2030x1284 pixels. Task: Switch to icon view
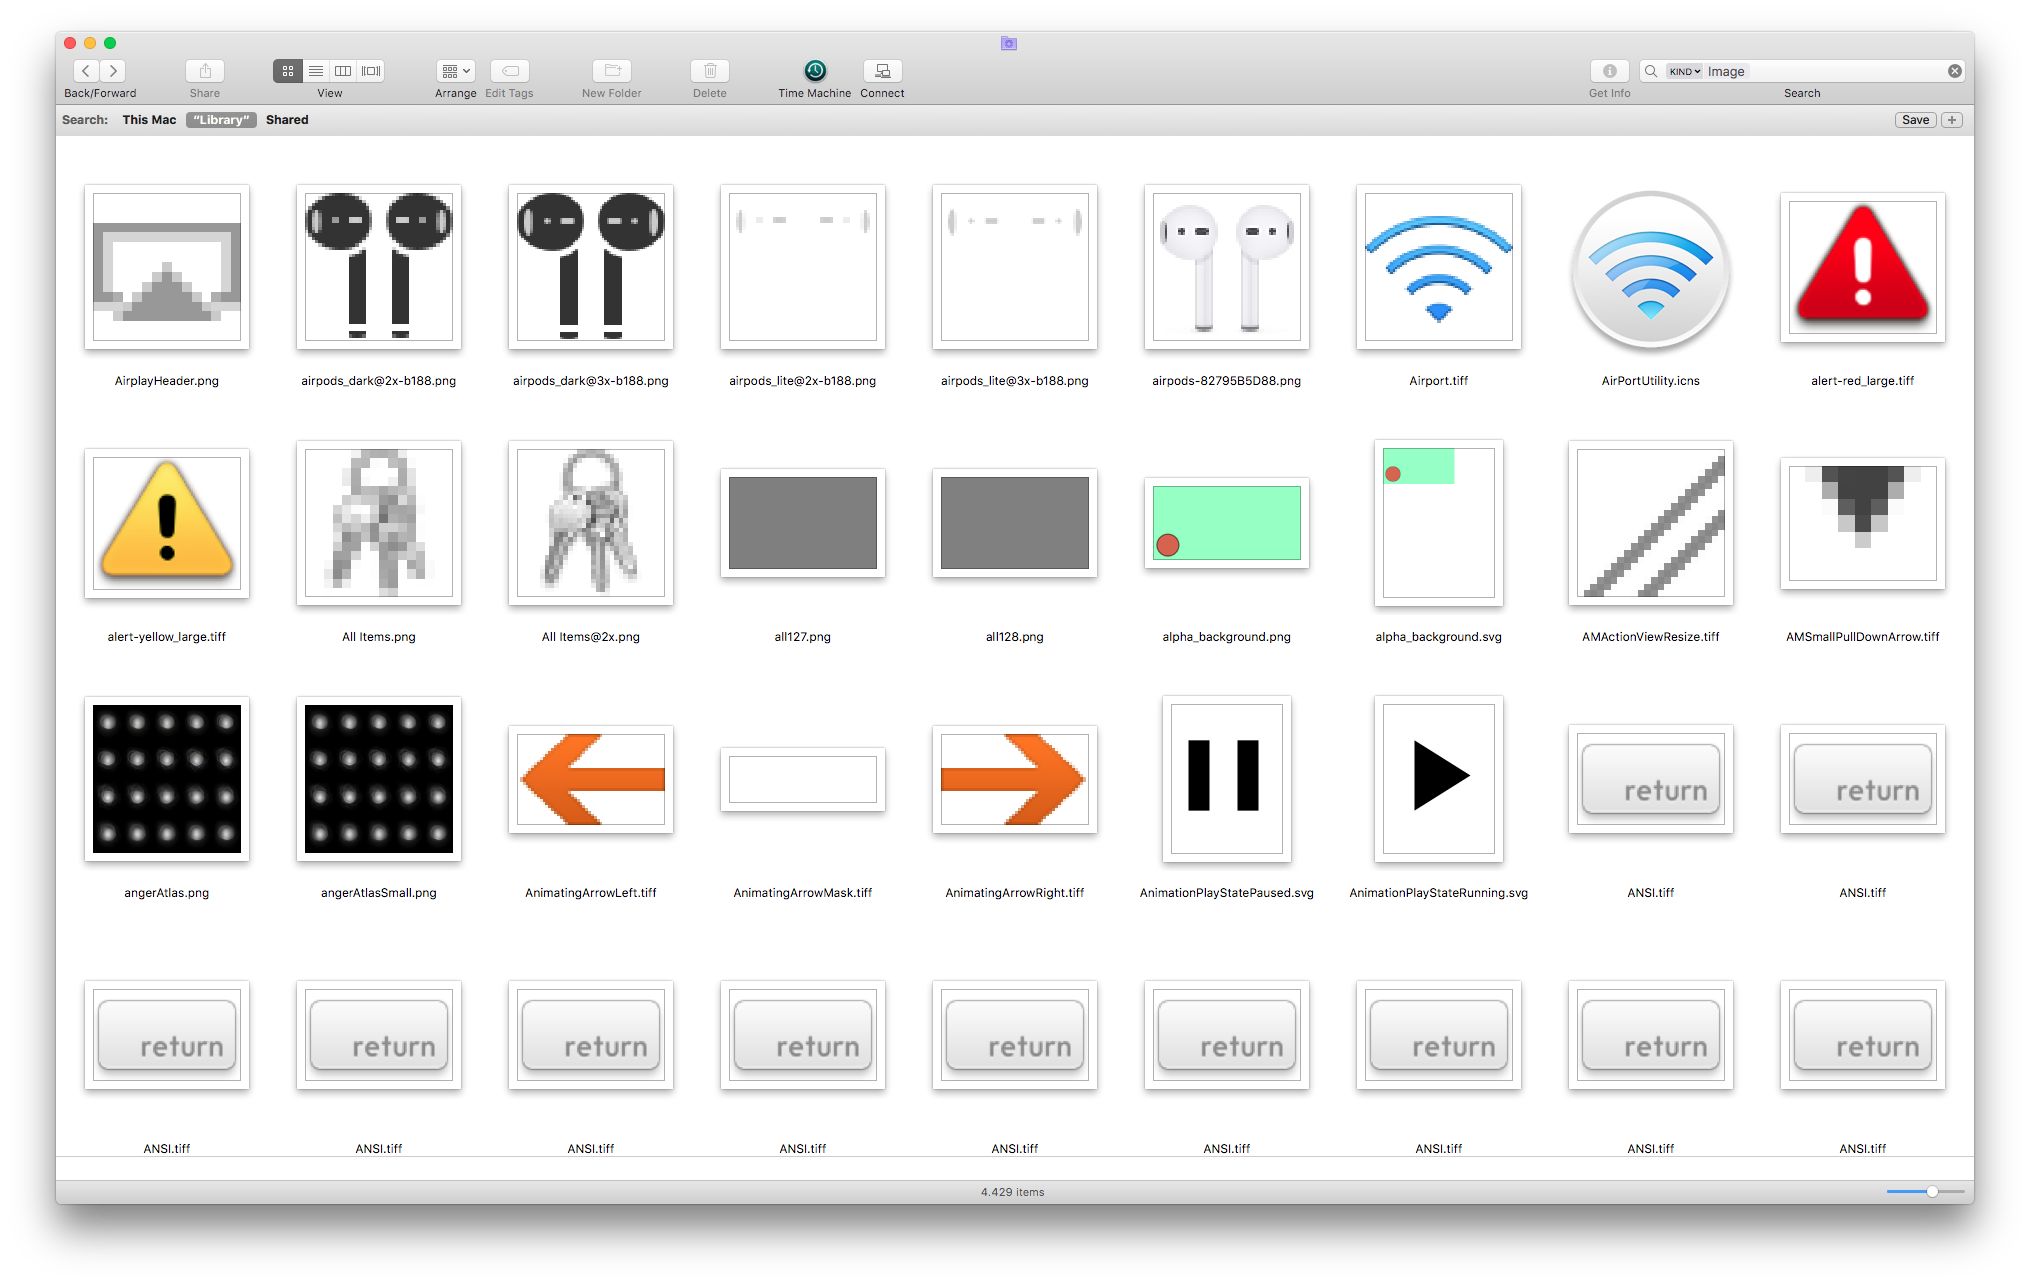click(x=287, y=71)
